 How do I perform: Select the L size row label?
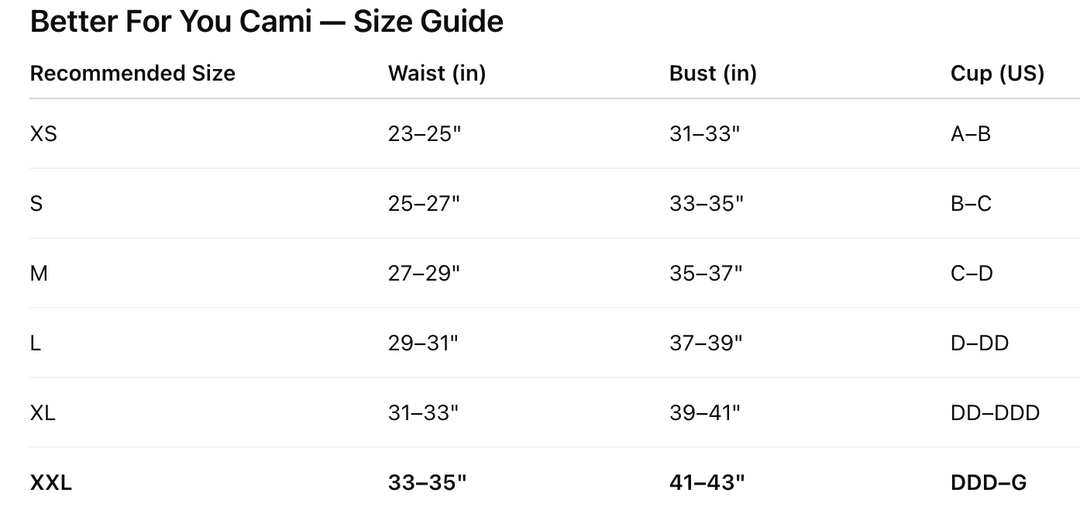point(36,343)
